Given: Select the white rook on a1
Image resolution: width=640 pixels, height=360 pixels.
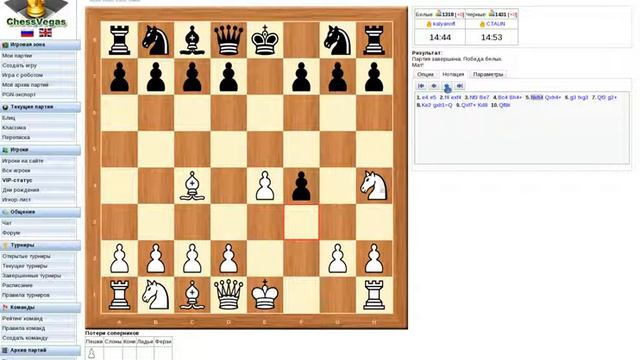Looking at the screenshot, I should [119, 295].
